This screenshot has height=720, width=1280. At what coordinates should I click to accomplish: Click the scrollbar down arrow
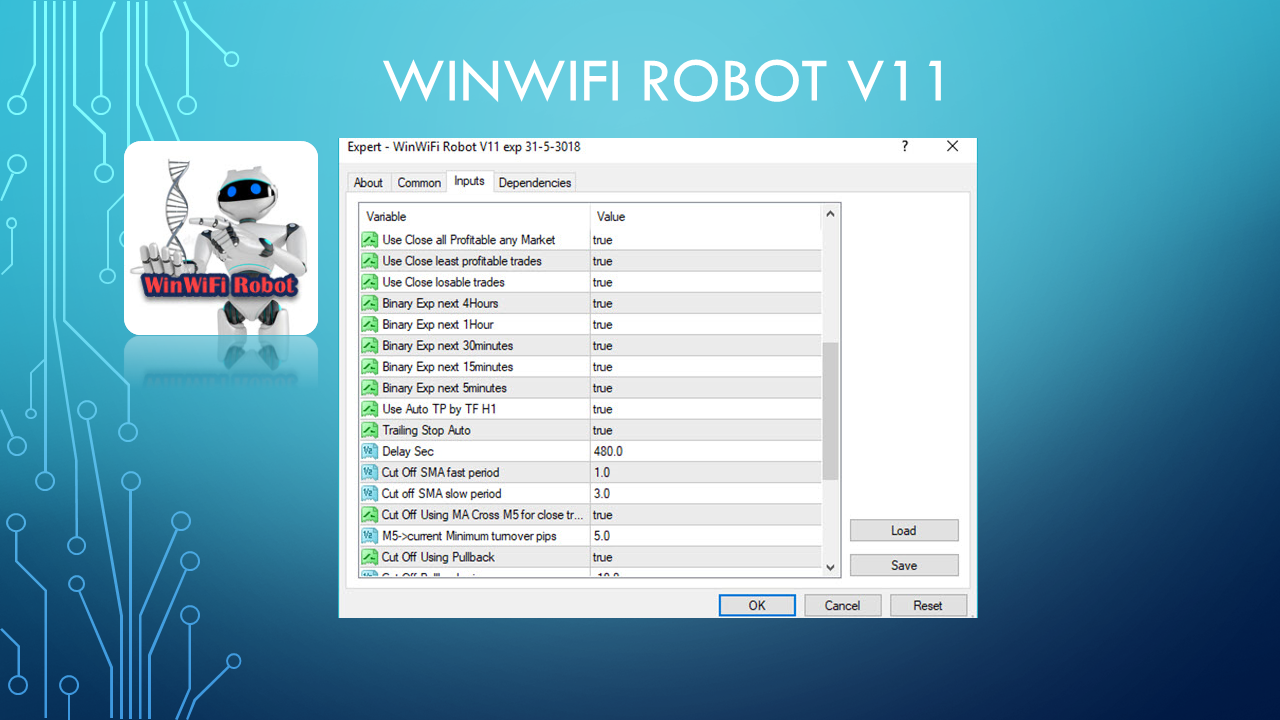click(830, 567)
